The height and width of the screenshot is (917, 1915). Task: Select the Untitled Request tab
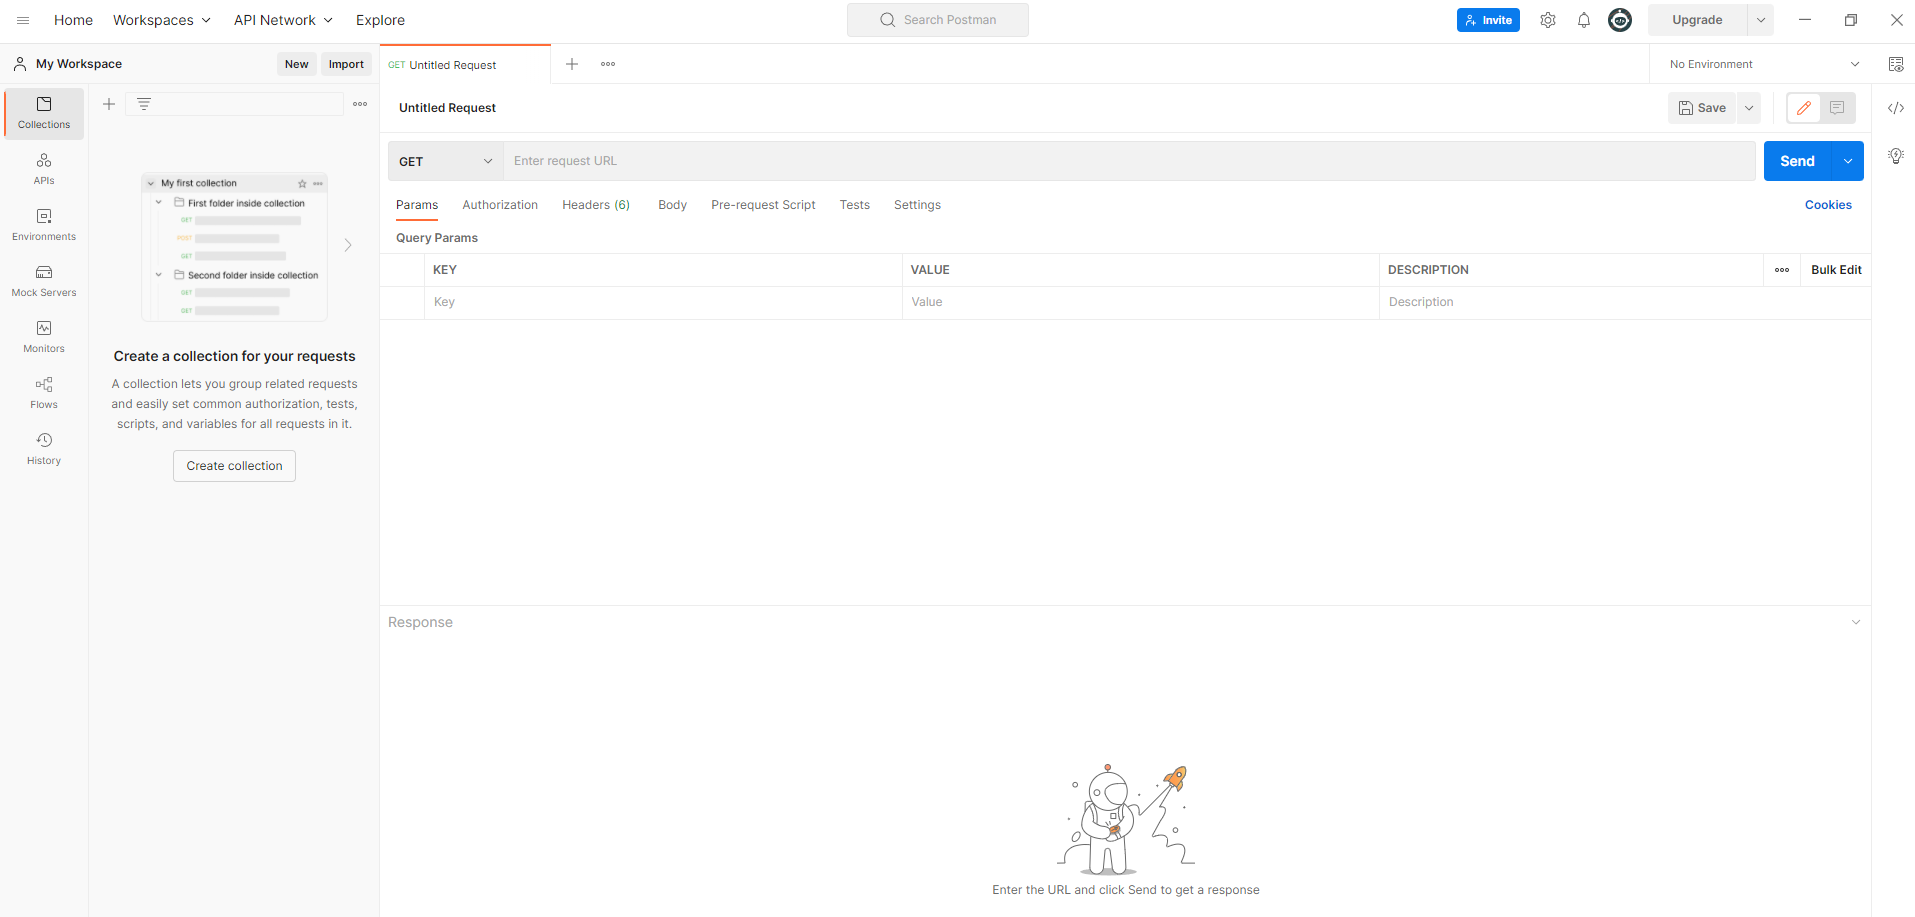(x=465, y=65)
